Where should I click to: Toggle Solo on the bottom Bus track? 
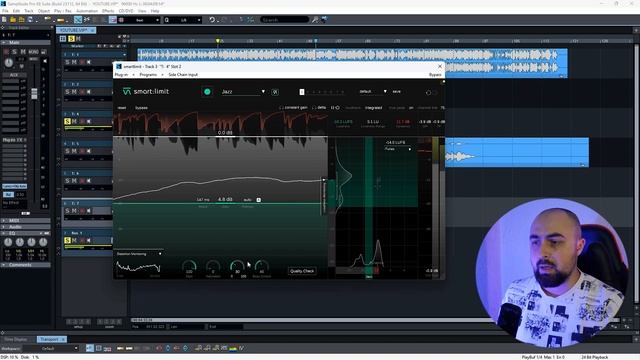(67, 240)
